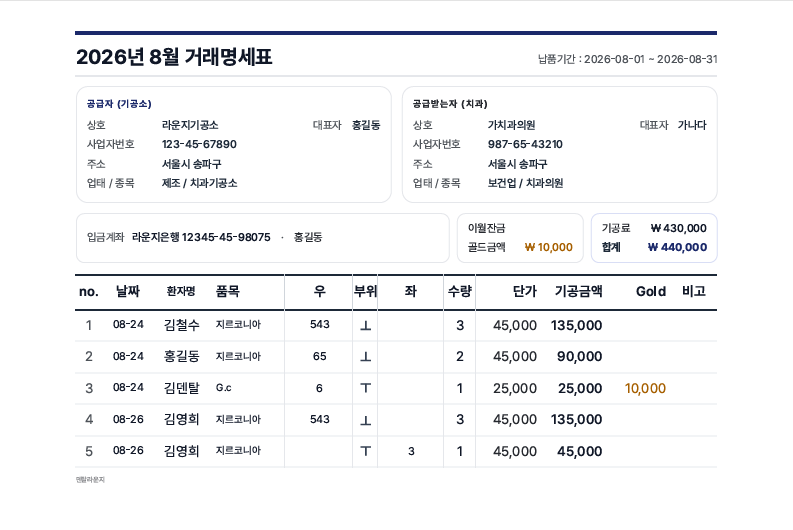Viewport: 793px width, 530px height.
Task: Click the 날짜 column header
Action: [x=128, y=291]
